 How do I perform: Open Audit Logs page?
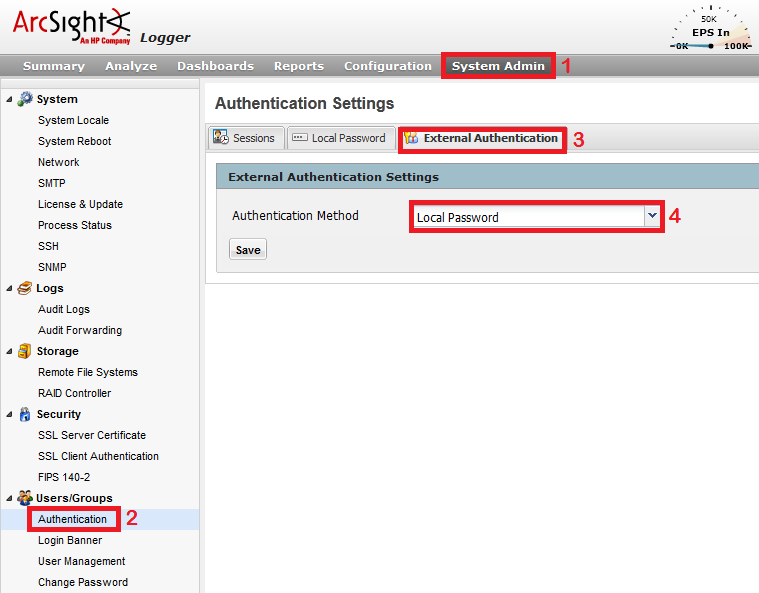(64, 309)
